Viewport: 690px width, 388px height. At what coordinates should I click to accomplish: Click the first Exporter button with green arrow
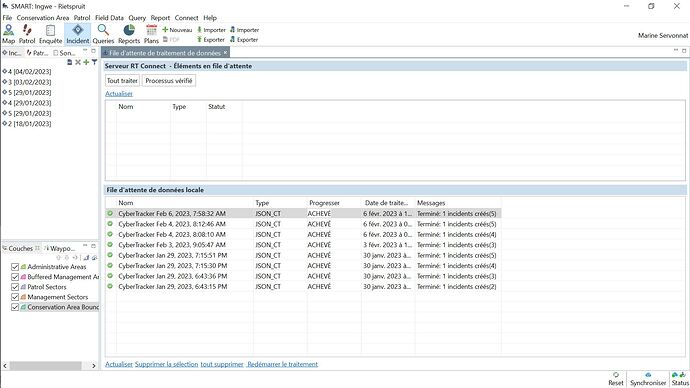211,40
